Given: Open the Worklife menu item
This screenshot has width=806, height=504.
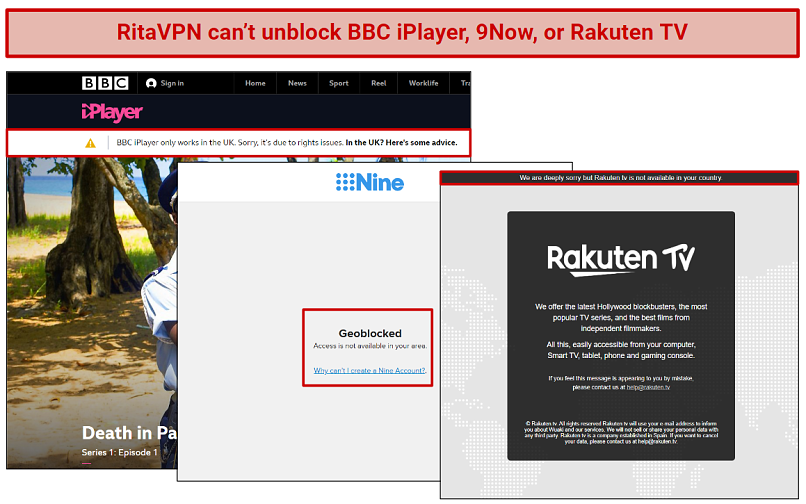Looking at the screenshot, I should (x=424, y=83).
